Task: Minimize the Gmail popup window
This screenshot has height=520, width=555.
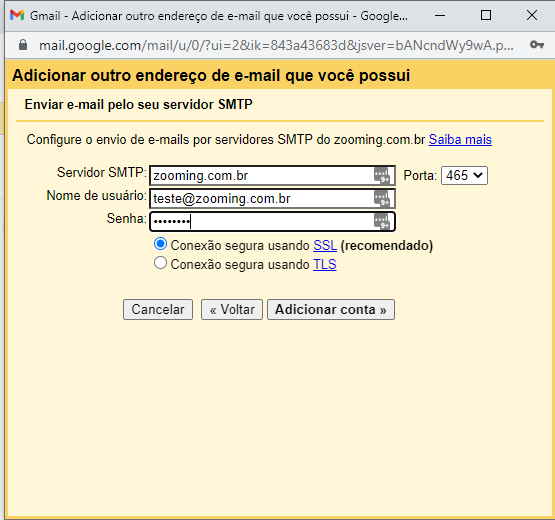Action: click(x=440, y=15)
